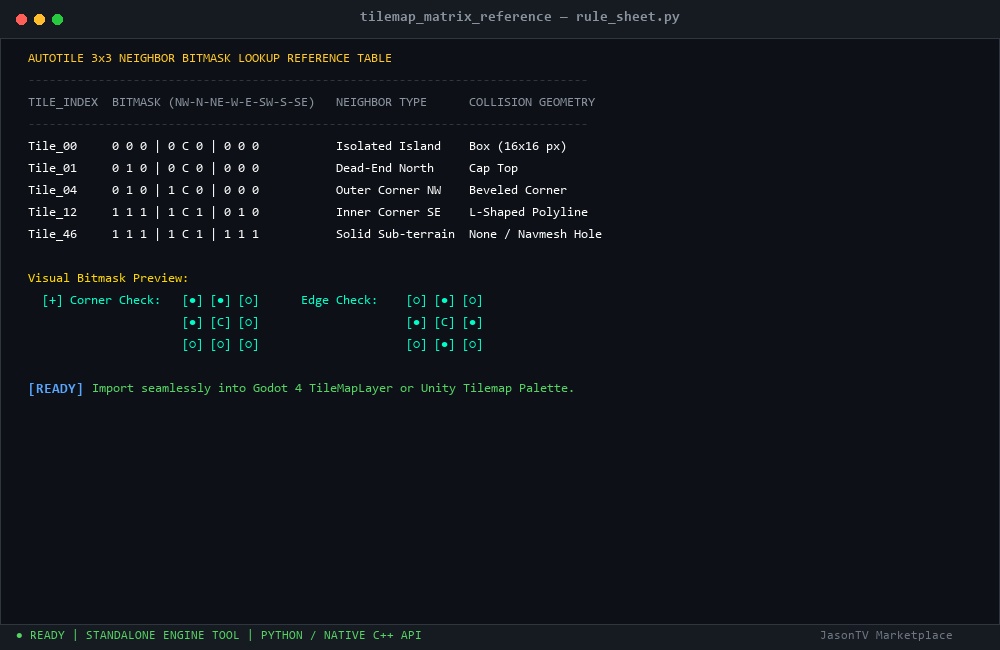
Task: Click the red close window button
Action: click(x=21, y=19)
